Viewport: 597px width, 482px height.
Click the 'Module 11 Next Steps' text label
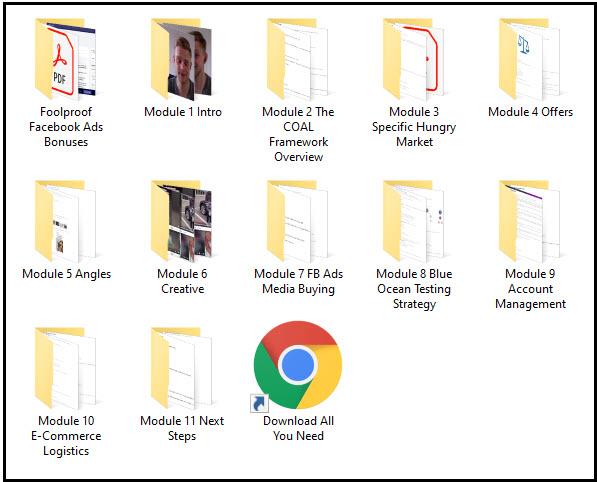182,428
